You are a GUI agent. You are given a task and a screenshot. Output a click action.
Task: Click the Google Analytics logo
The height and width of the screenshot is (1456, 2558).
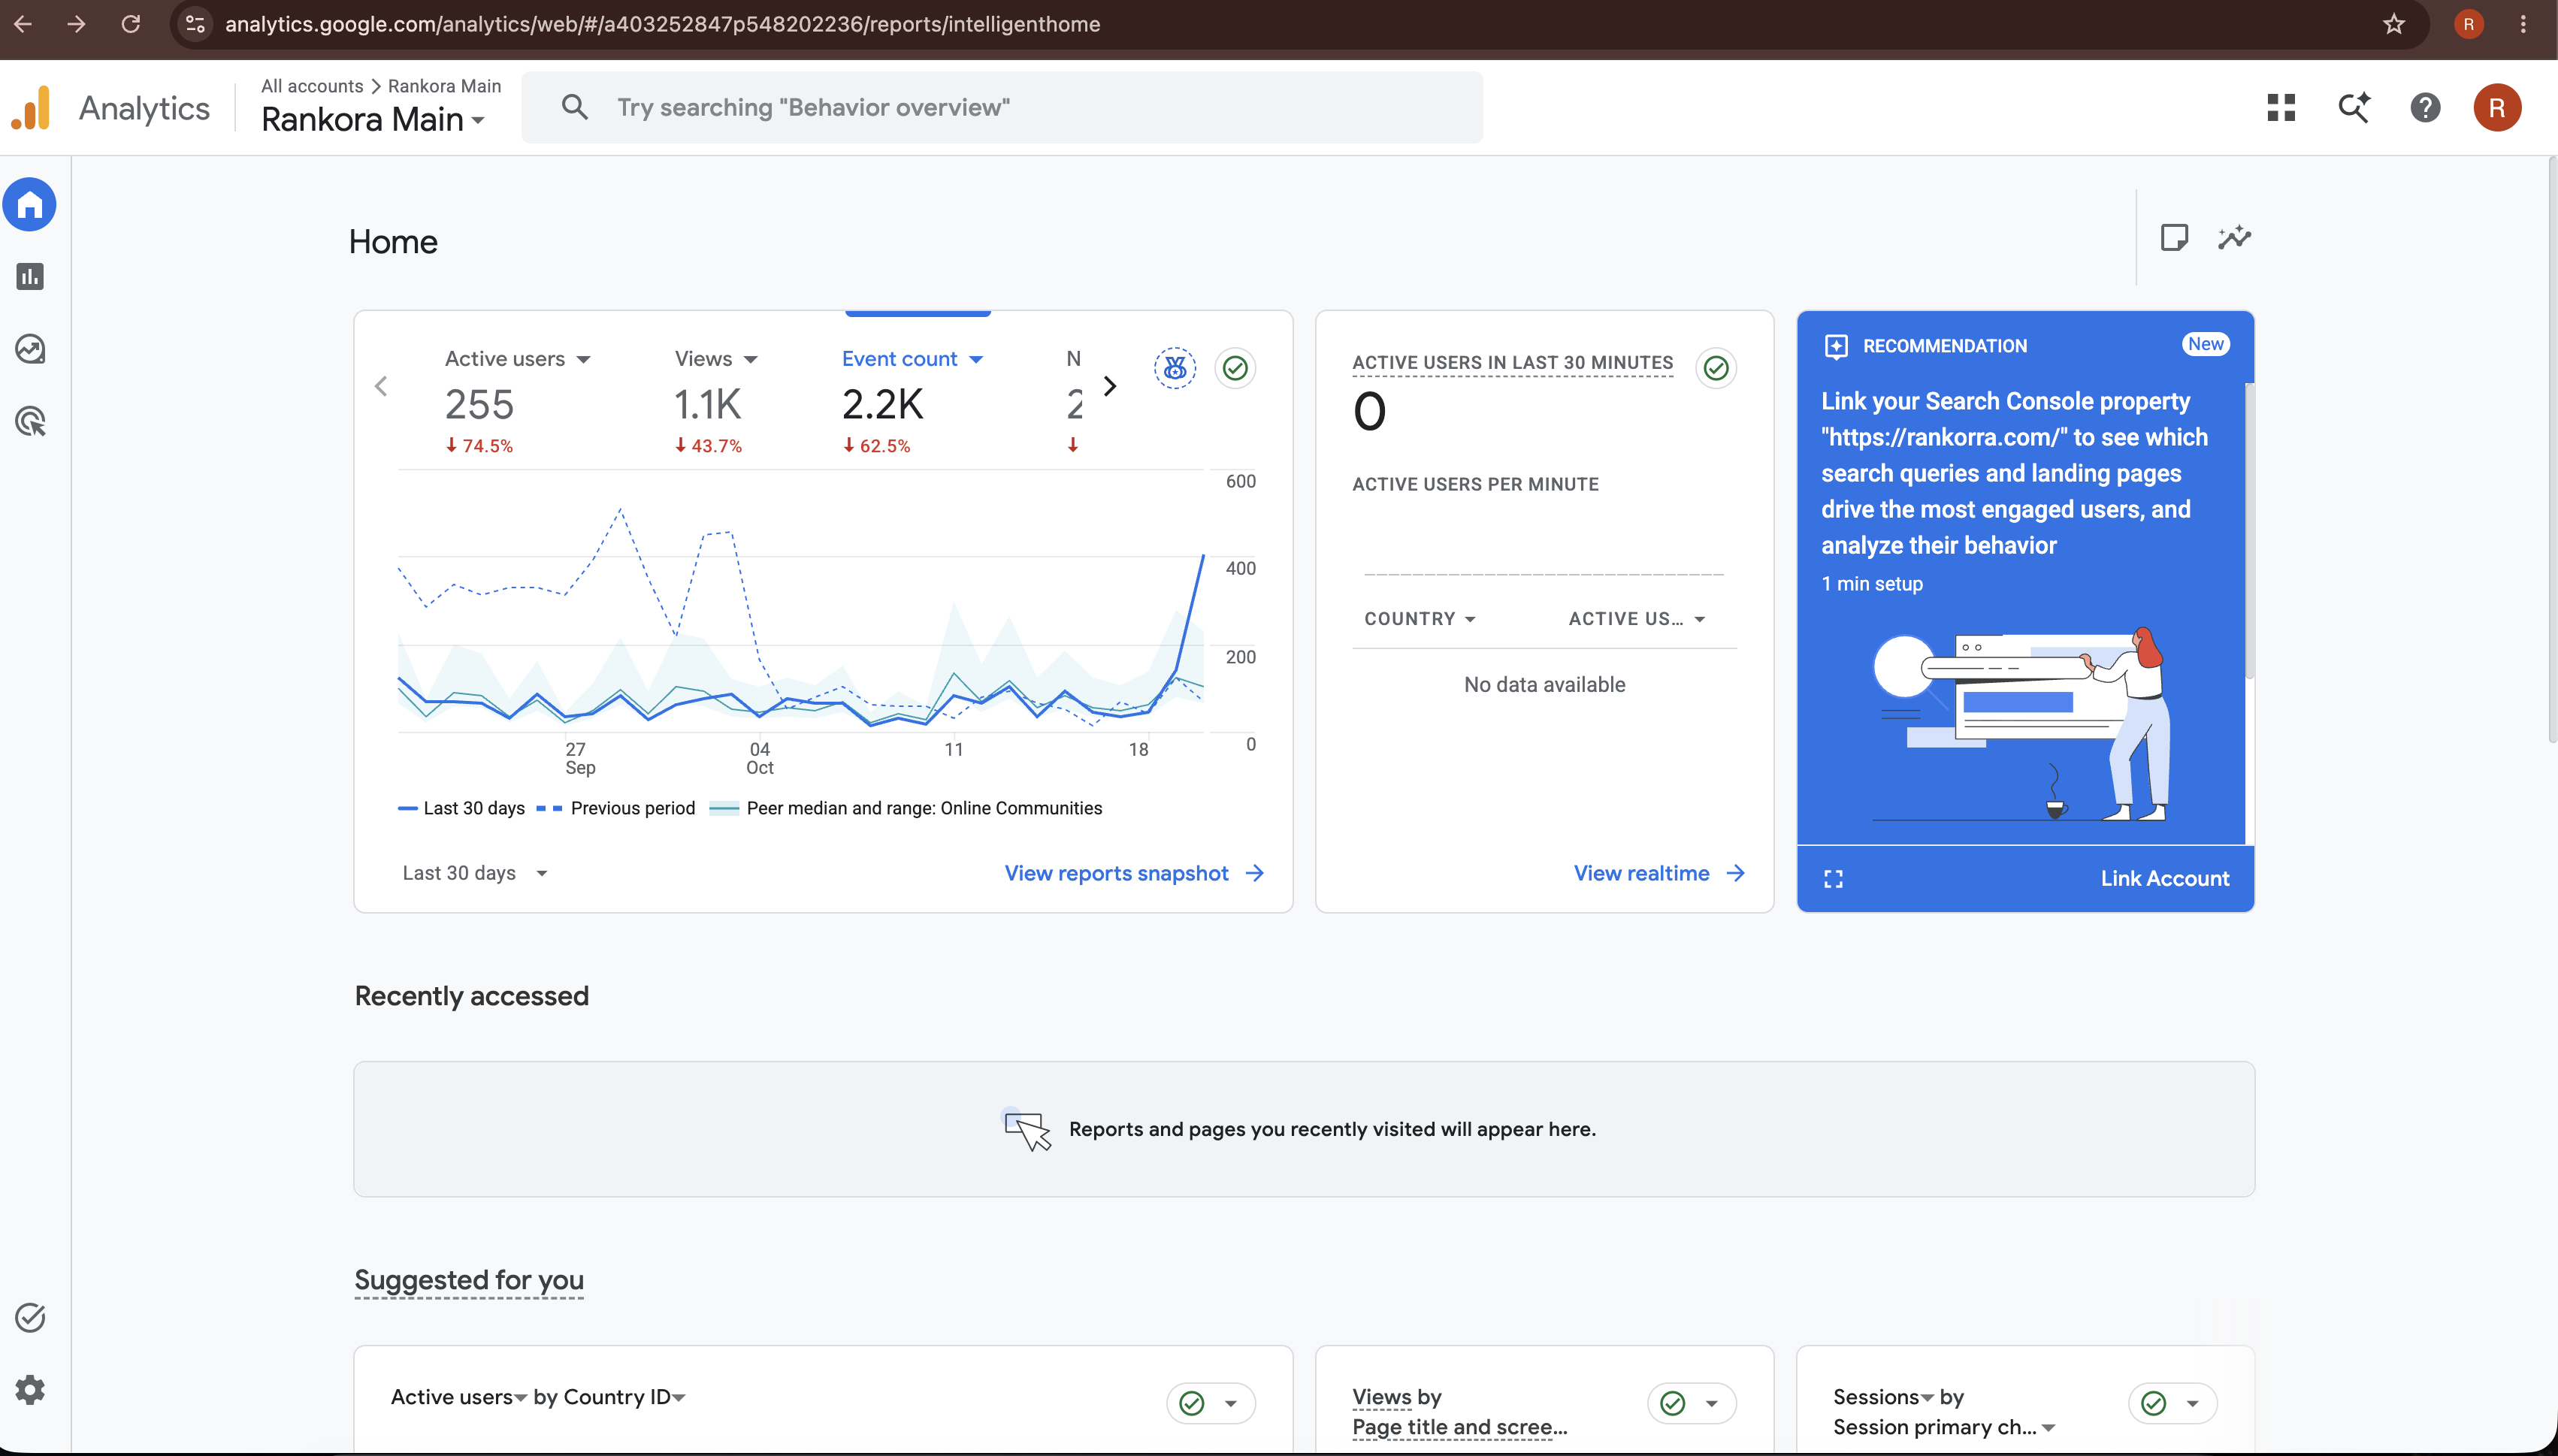(x=31, y=107)
